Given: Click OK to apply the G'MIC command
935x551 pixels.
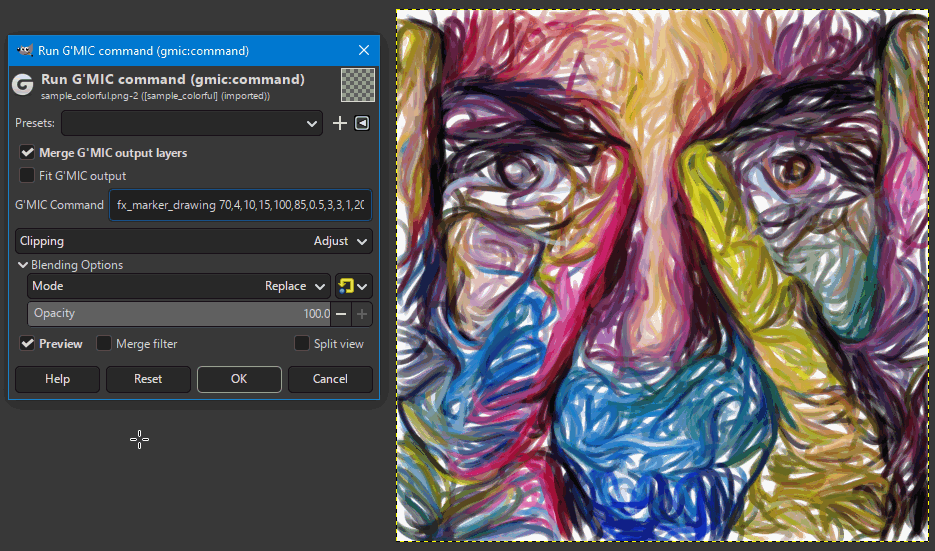Looking at the screenshot, I should (x=239, y=379).
